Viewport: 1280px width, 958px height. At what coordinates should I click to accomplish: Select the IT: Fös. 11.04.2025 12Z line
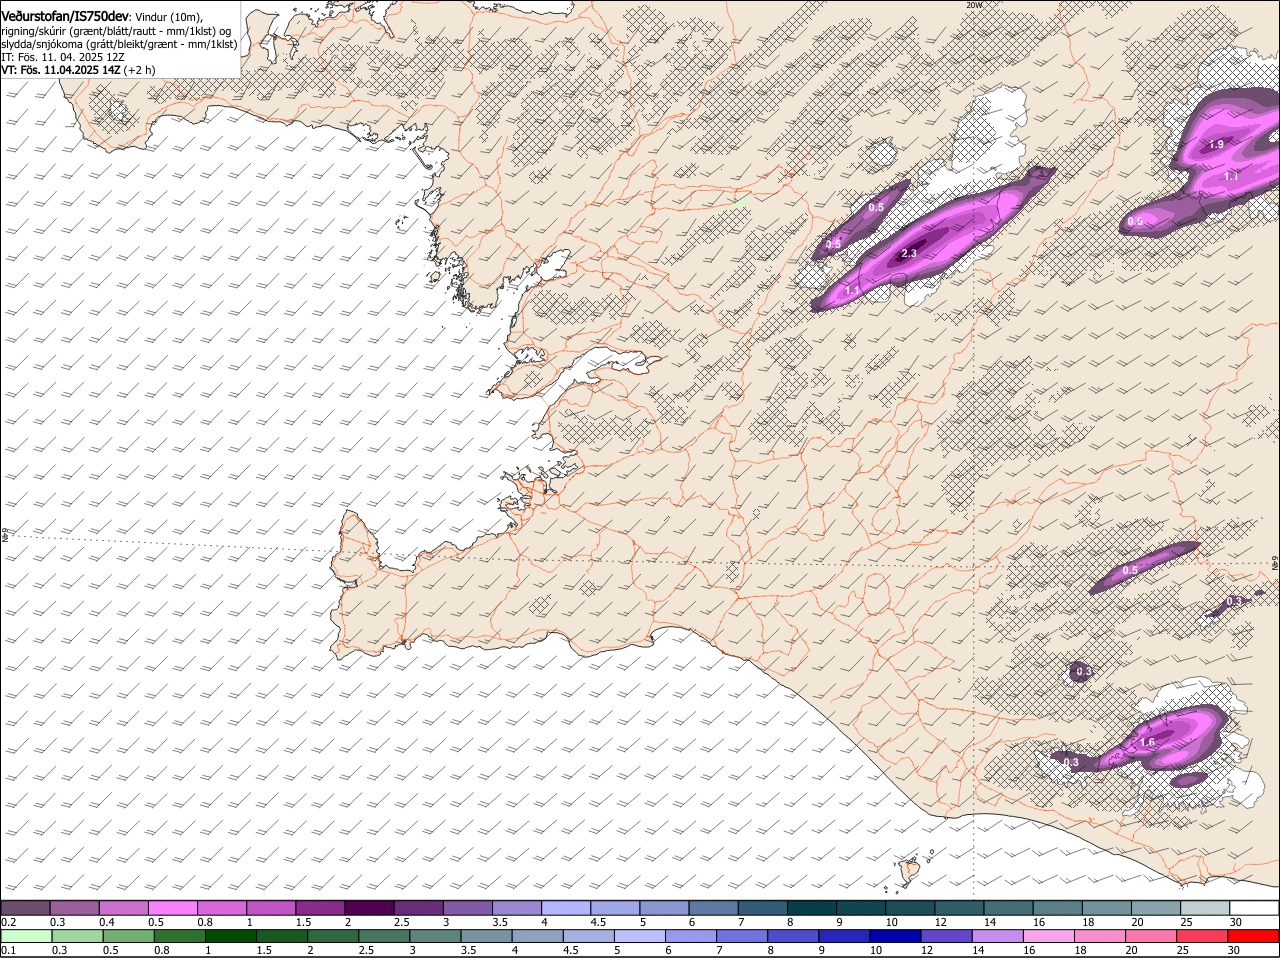[63, 57]
